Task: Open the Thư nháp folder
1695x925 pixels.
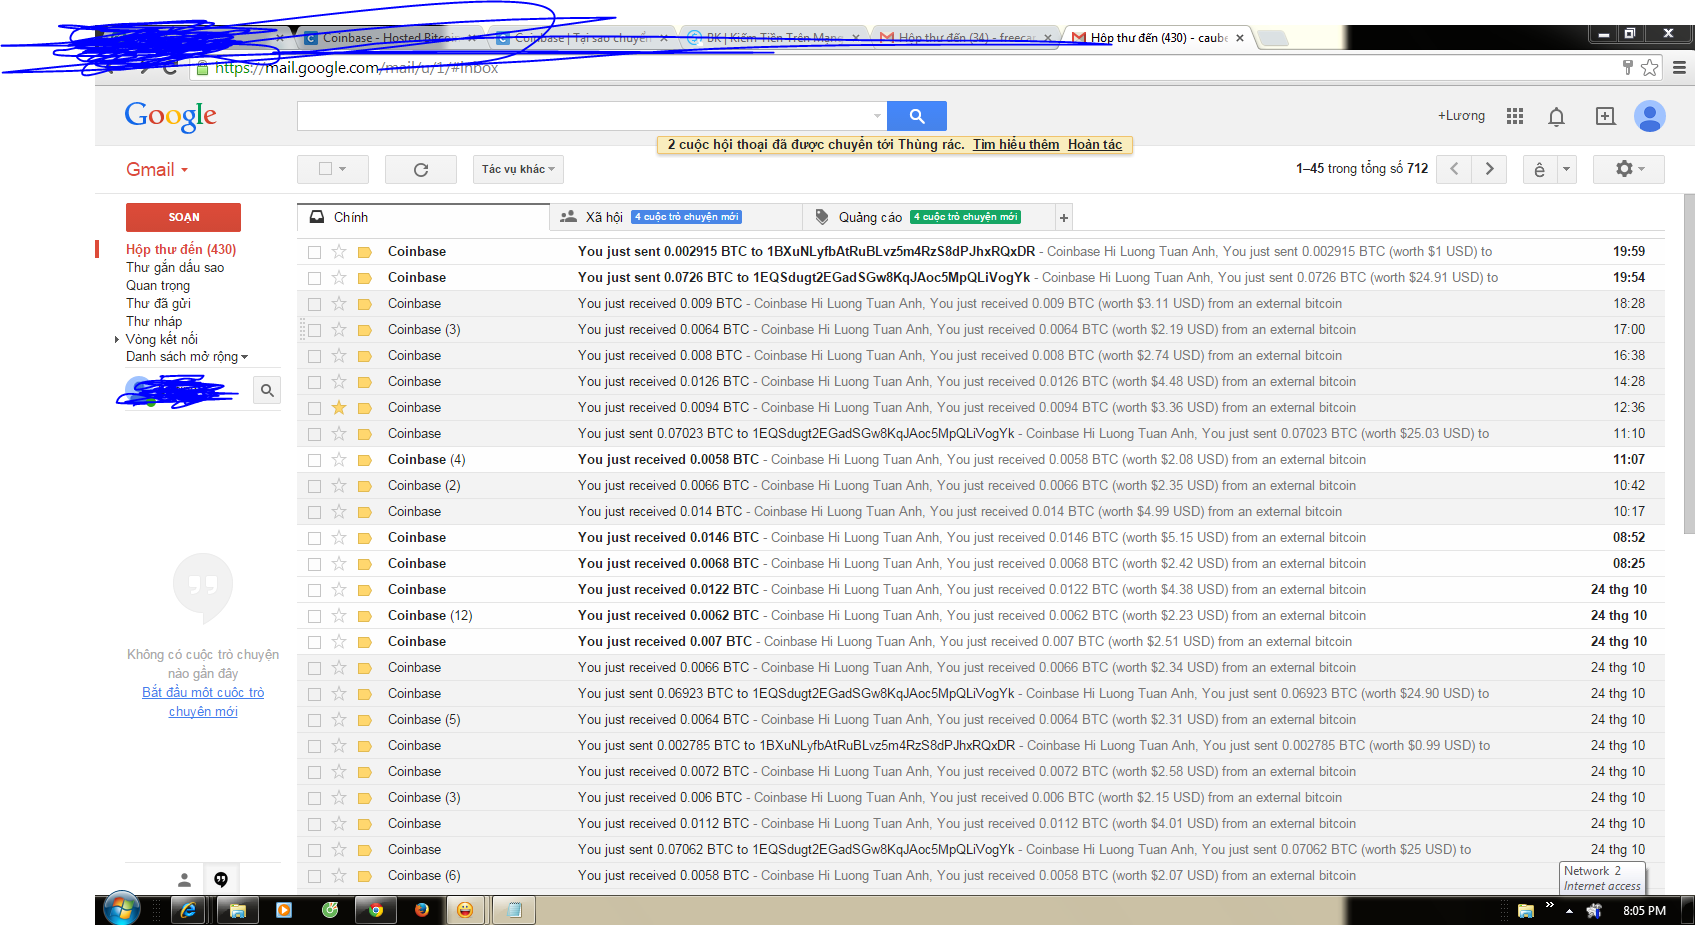Action: 154,321
